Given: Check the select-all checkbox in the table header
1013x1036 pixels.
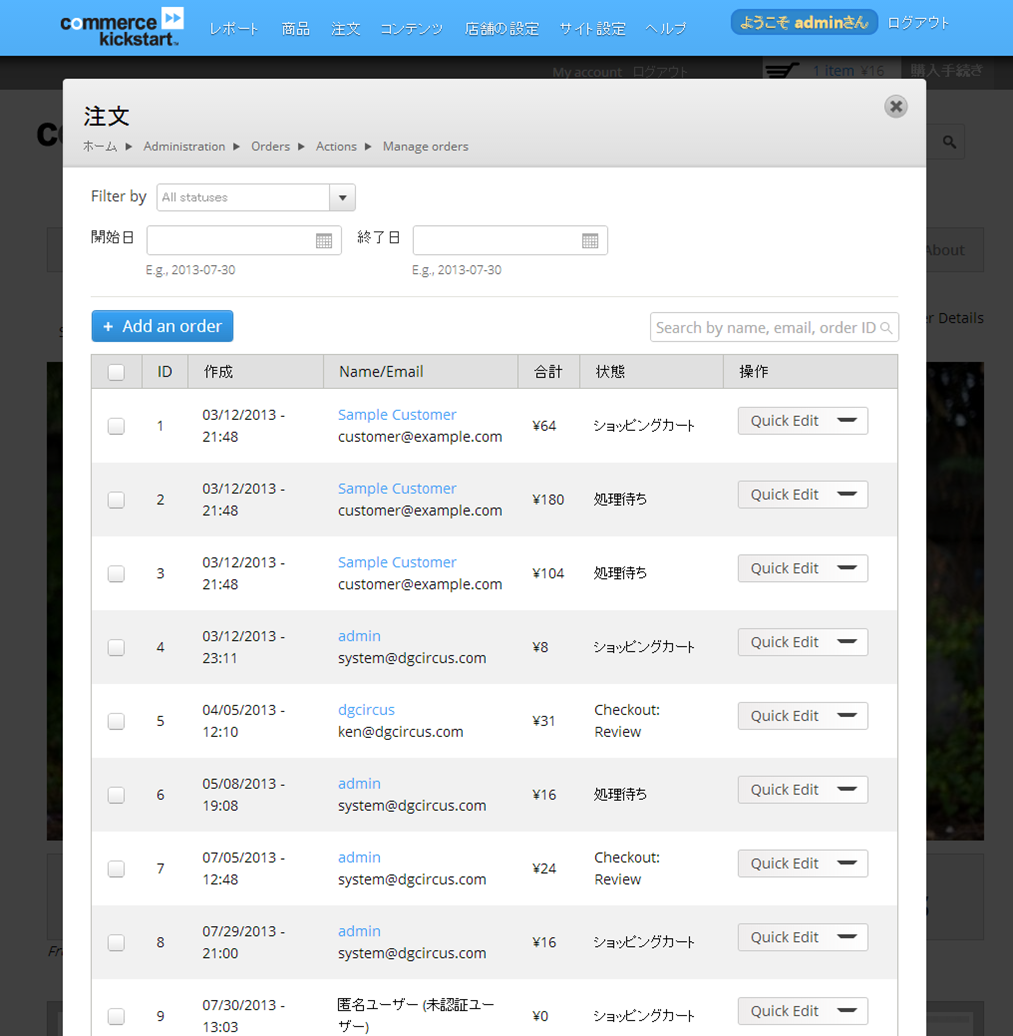Looking at the screenshot, I should [x=116, y=370].
